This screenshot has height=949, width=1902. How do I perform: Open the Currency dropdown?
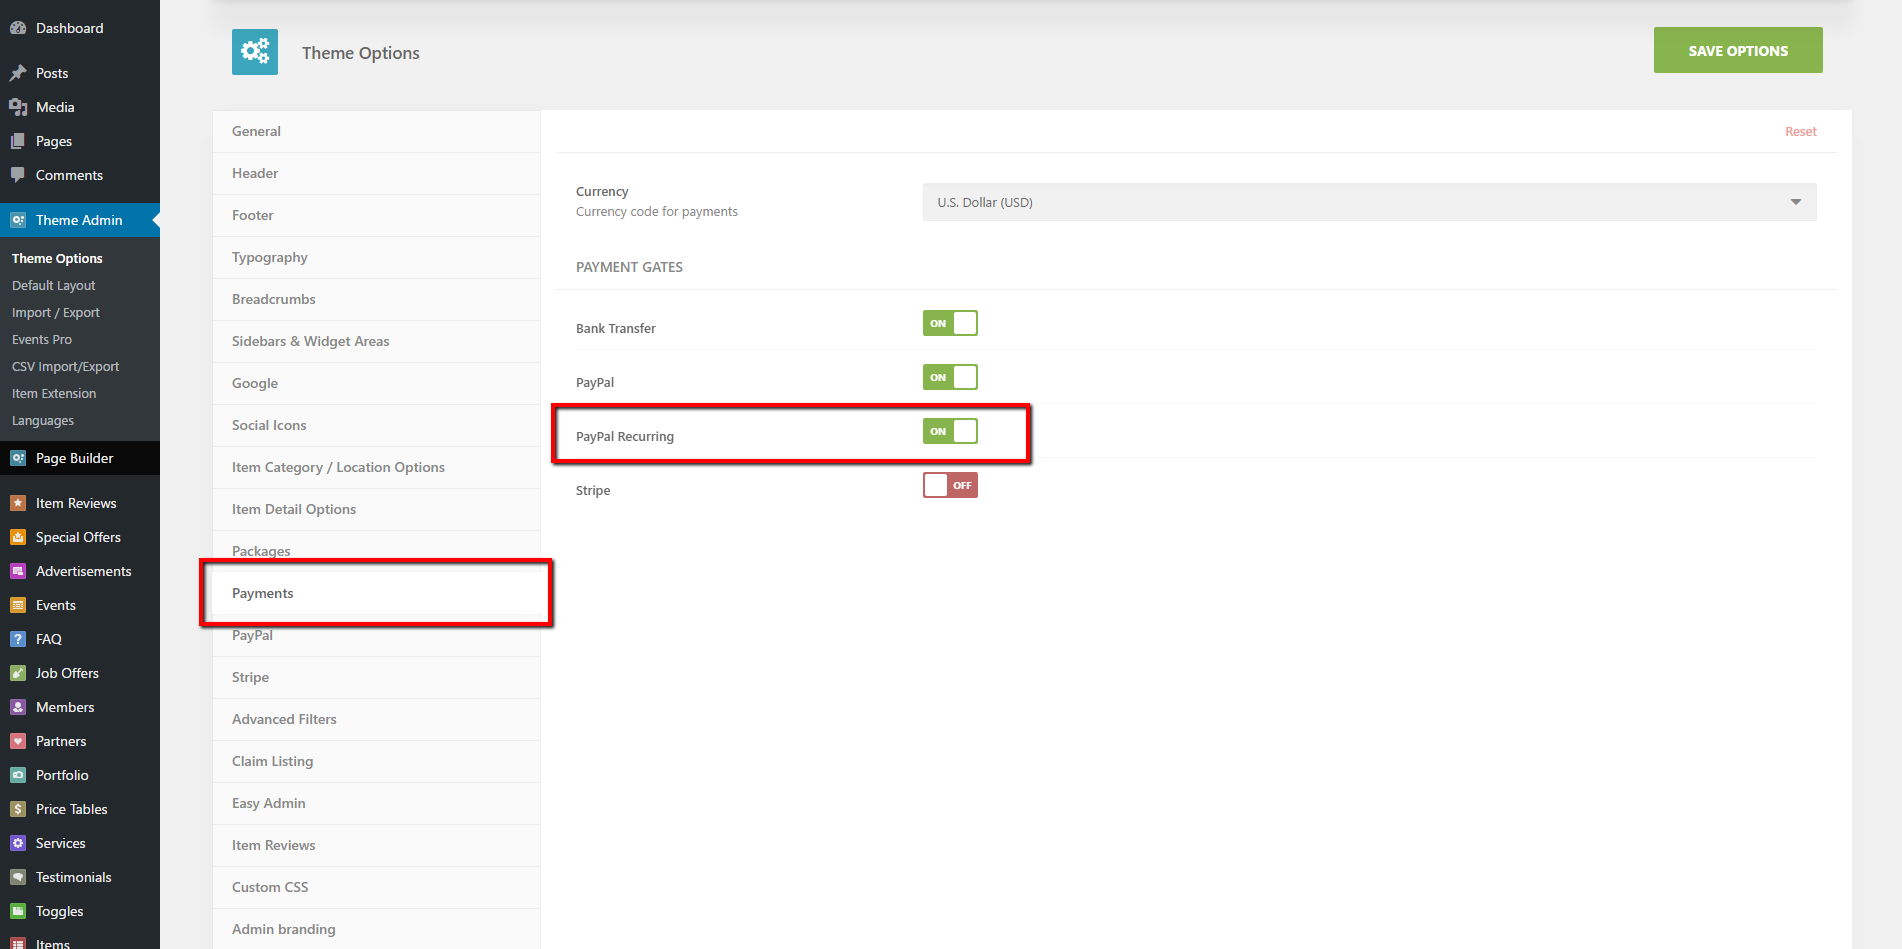coord(1369,202)
